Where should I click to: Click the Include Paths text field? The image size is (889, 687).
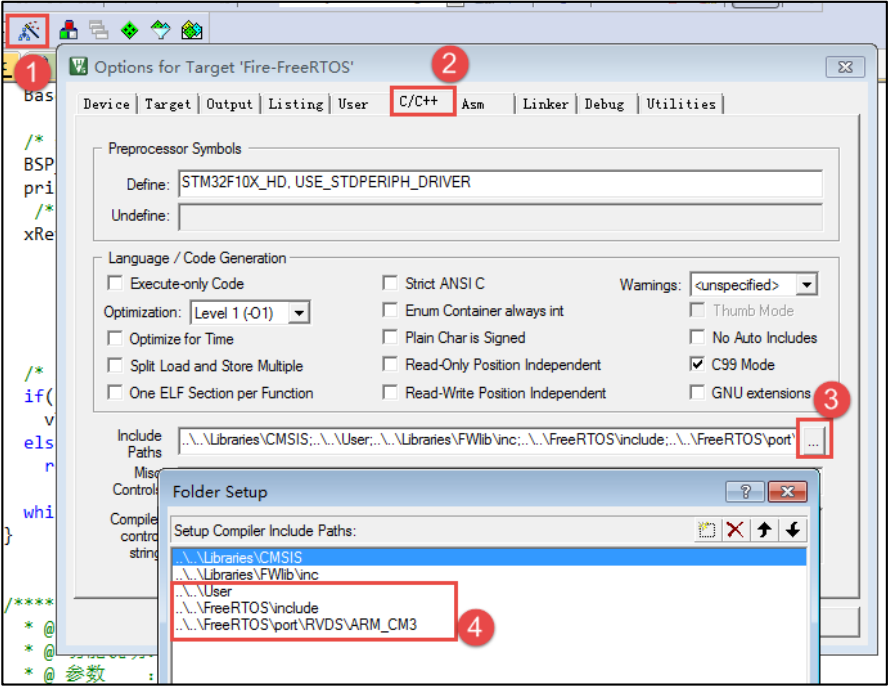pyautogui.click(x=488, y=440)
